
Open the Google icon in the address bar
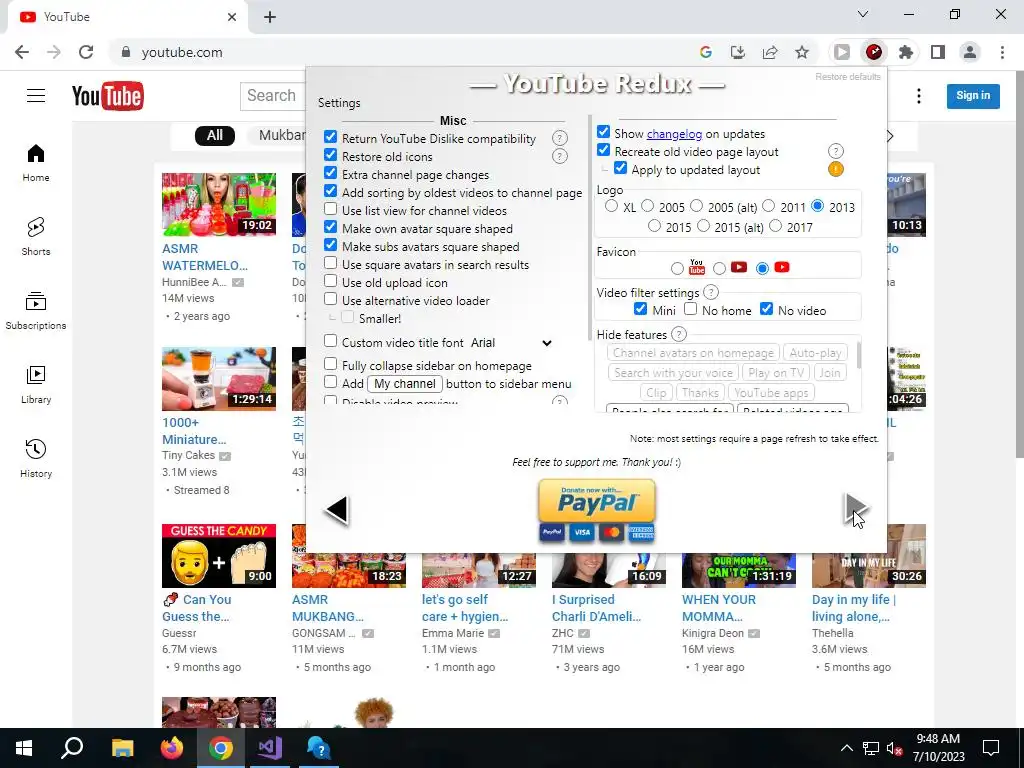[x=705, y=52]
